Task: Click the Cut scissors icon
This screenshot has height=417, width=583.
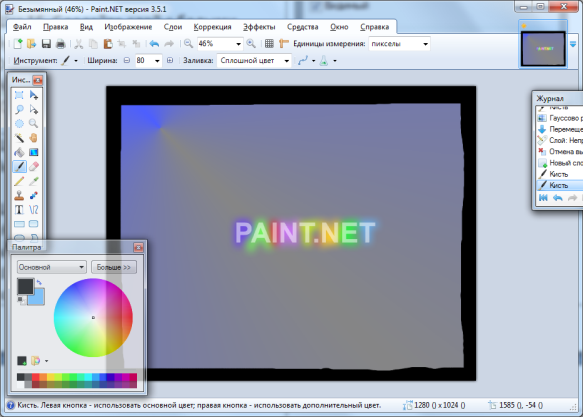Action: click(x=78, y=44)
